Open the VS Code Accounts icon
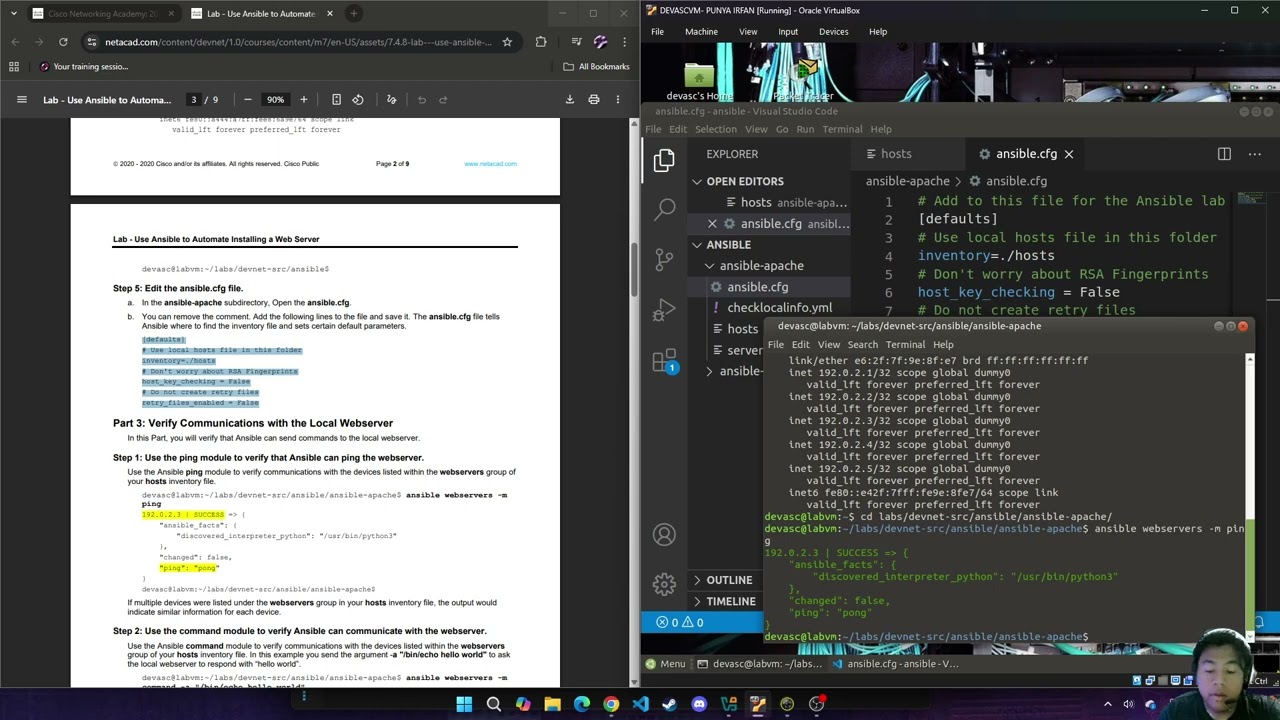 click(664, 534)
